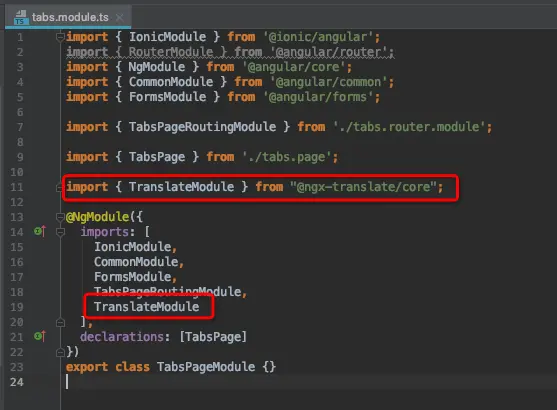Screen dimensions: 557x410
Task: Click the imports property on line 14
Action: pyautogui.click(x=105, y=232)
